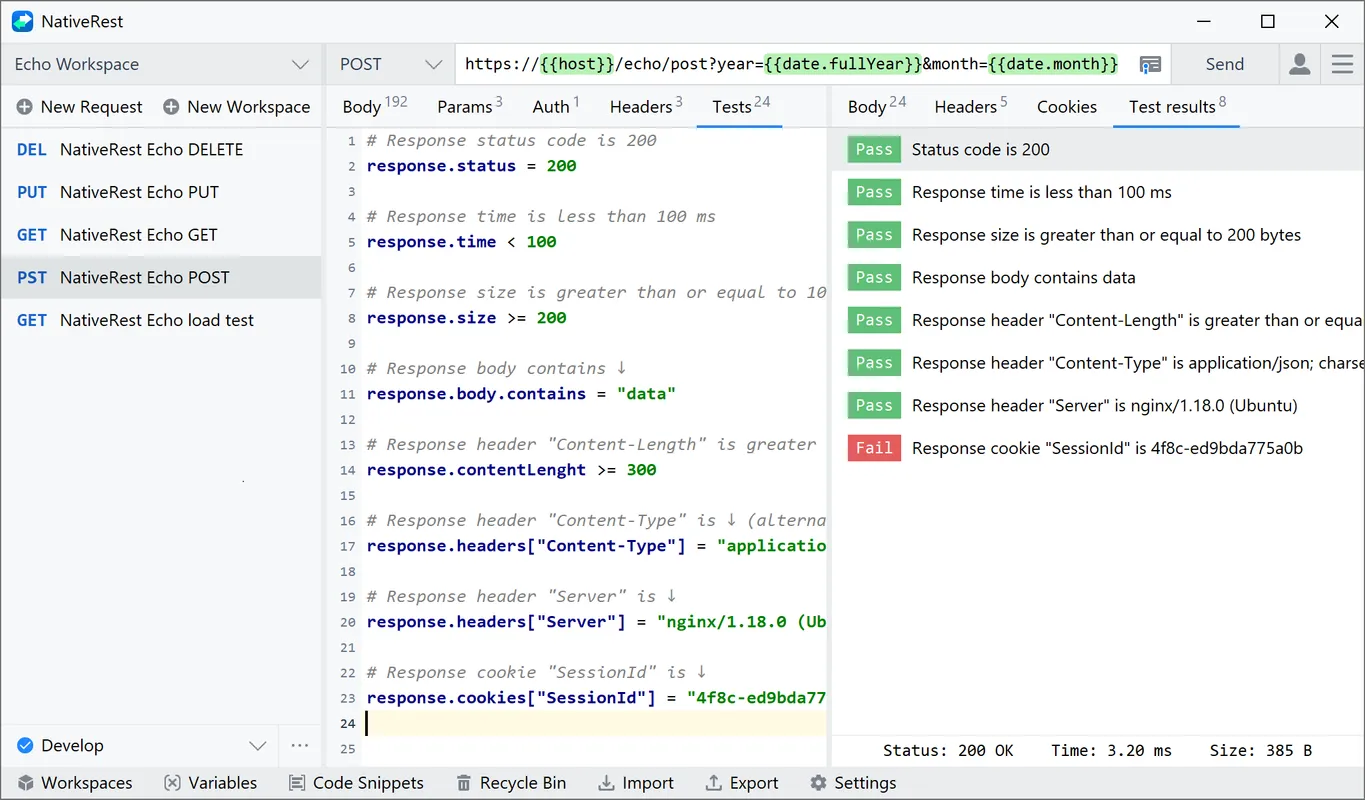The width and height of the screenshot is (1365, 800).
Task: Click inside the request URL field
Action: click(790, 64)
